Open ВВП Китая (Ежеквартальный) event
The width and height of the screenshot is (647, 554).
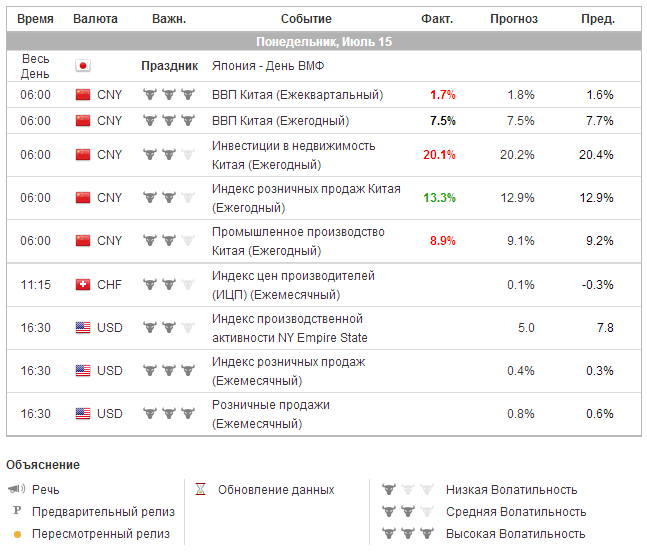[x=297, y=95]
